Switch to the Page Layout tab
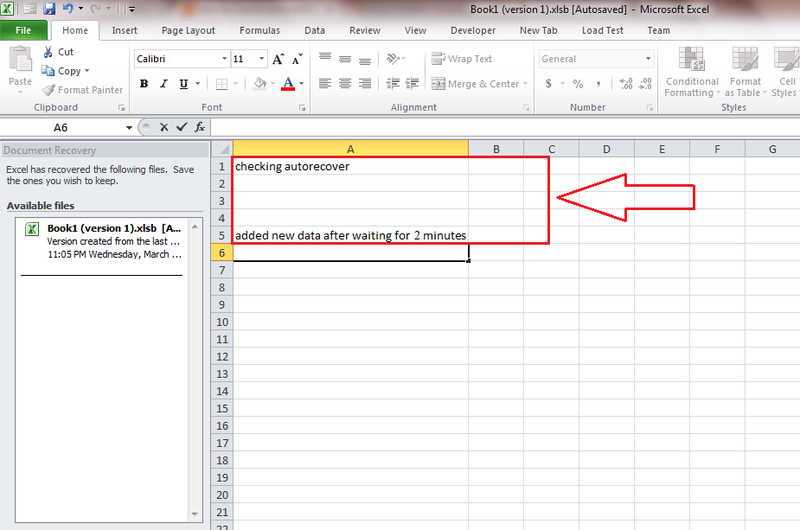This screenshot has width=800, height=530. point(188,30)
